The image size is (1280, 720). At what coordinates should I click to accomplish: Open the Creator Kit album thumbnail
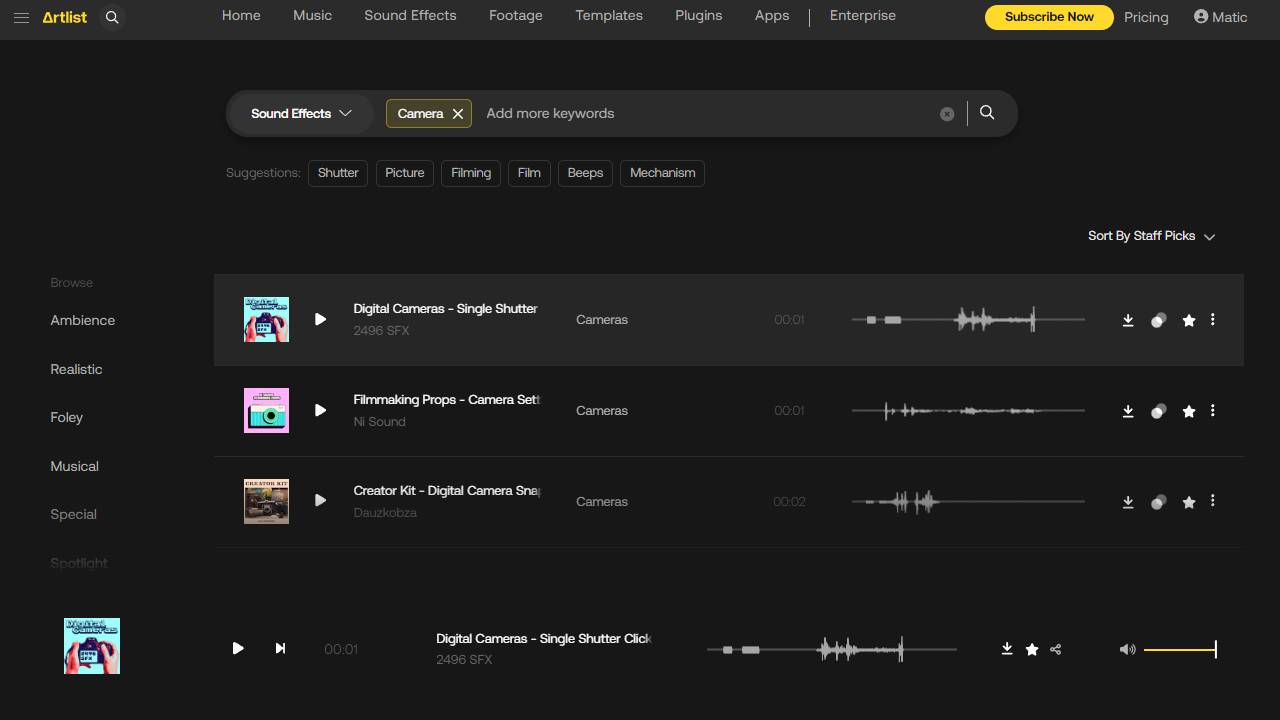click(266, 501)
